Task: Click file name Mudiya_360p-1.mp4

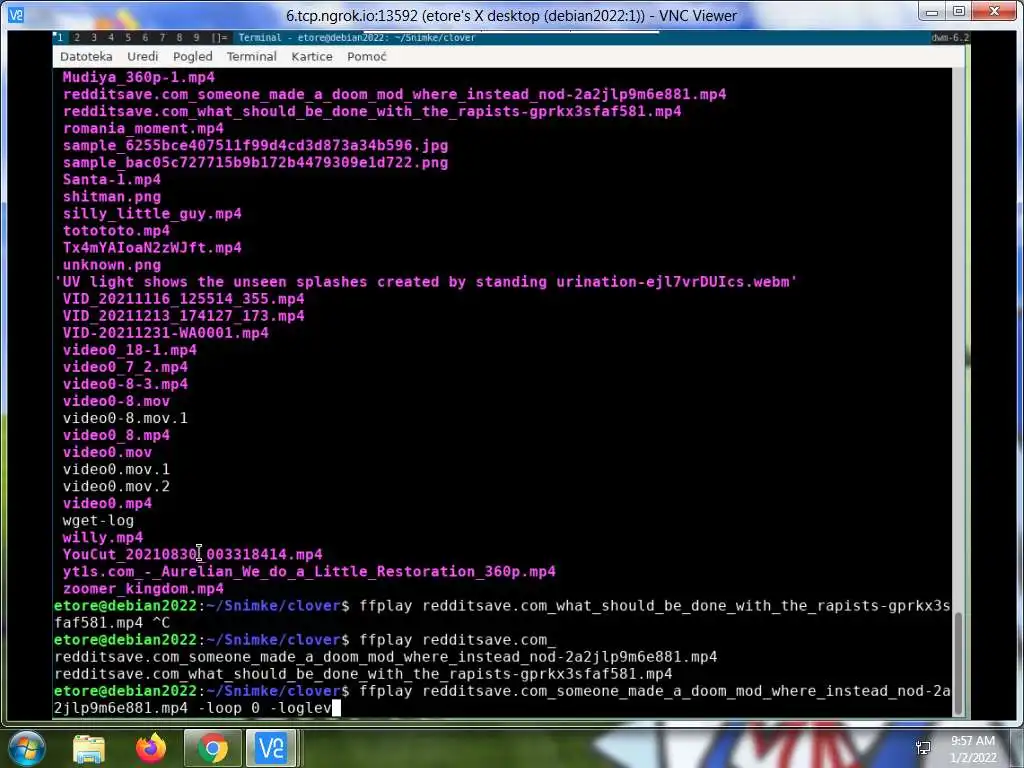Action: pyautogui.click(x=138, y=77)
